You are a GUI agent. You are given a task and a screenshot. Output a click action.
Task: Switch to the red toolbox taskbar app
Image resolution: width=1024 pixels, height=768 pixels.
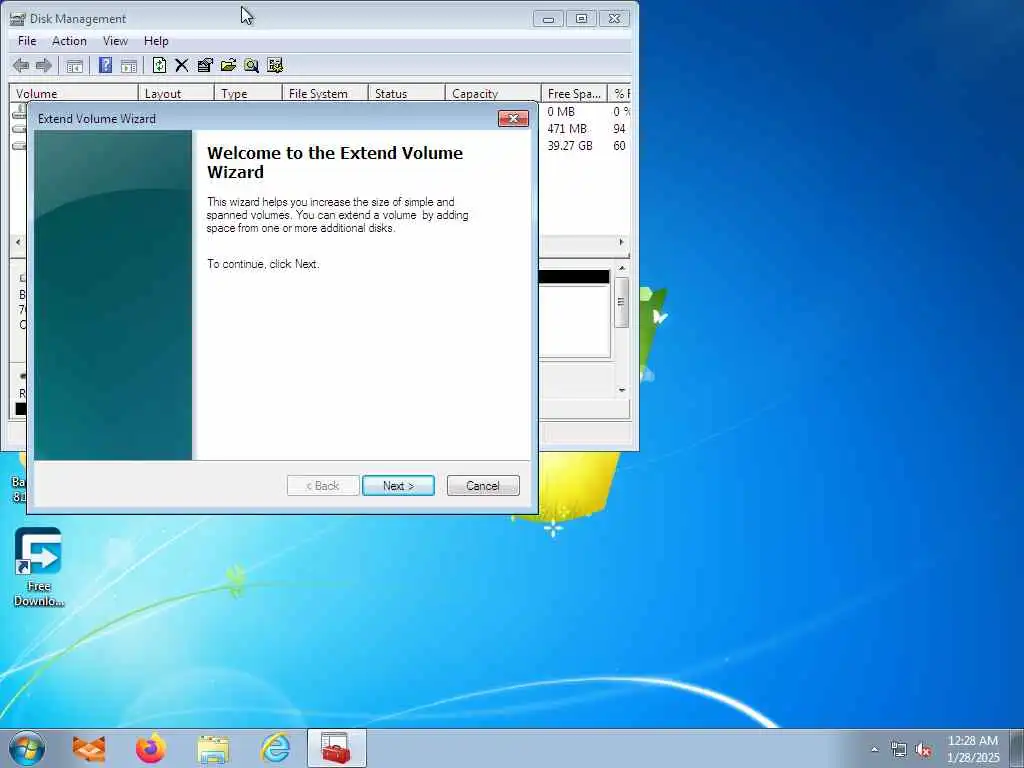[336, 748]
